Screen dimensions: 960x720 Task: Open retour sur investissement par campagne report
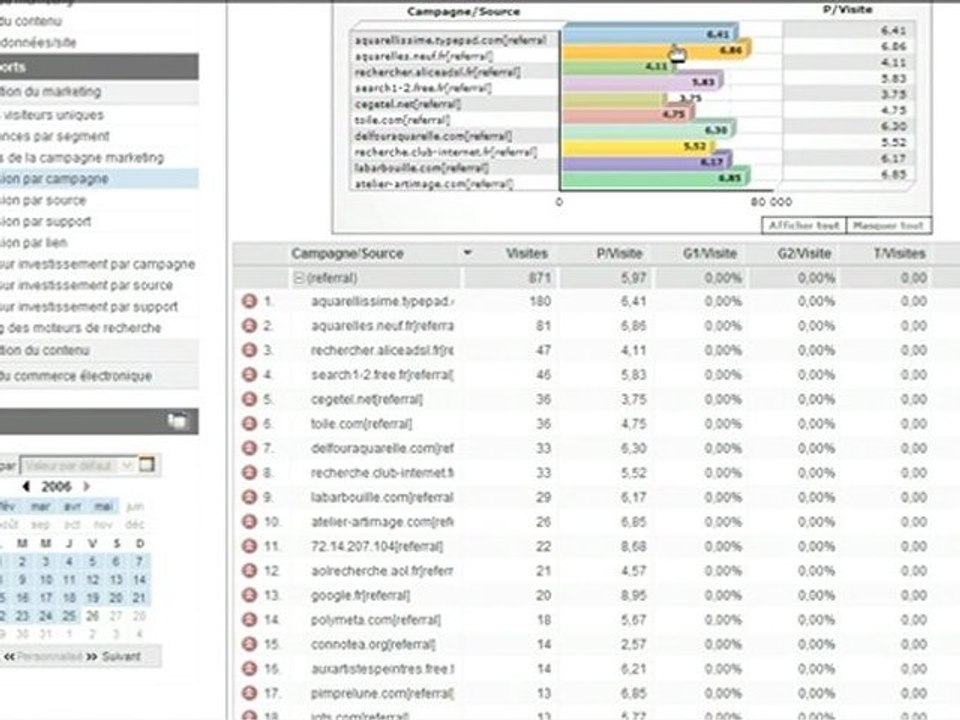click(98, 264)
